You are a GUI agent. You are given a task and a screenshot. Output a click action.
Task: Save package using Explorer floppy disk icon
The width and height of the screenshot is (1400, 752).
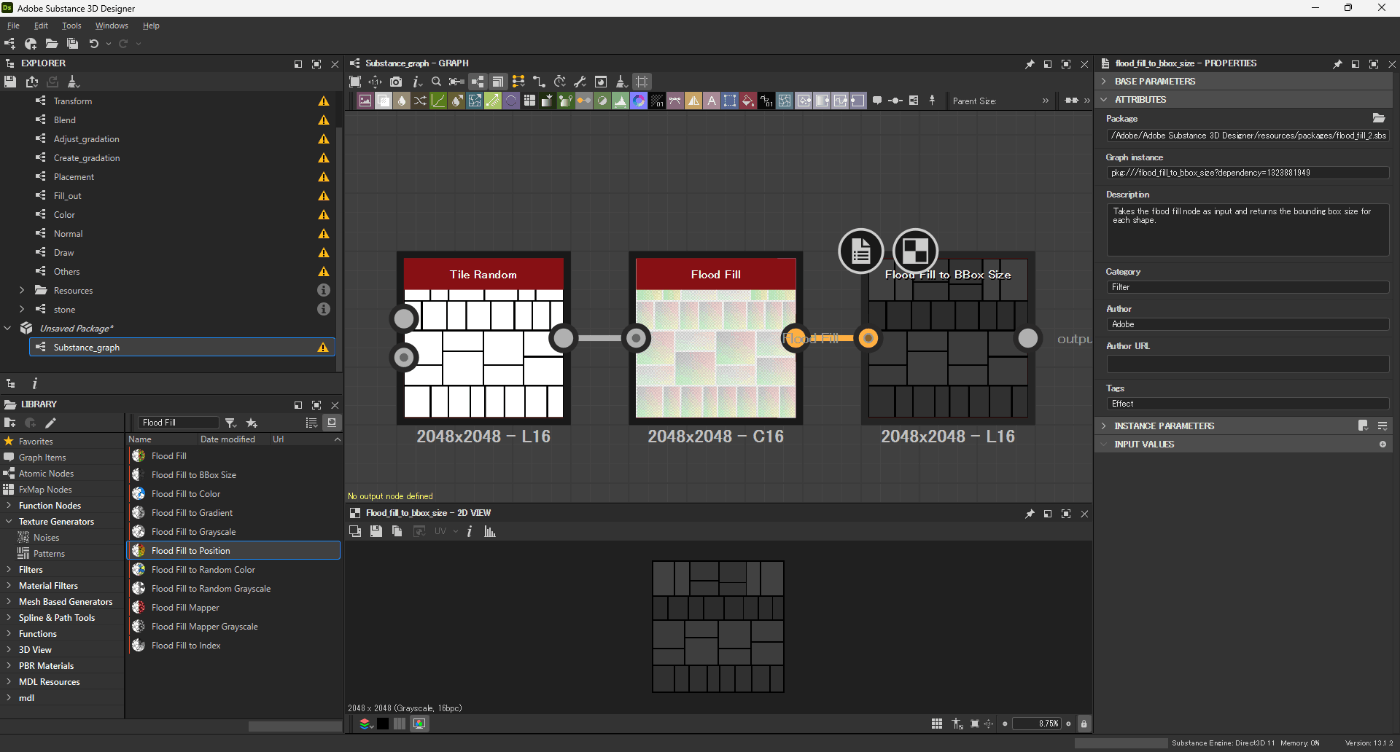[11, 82]
